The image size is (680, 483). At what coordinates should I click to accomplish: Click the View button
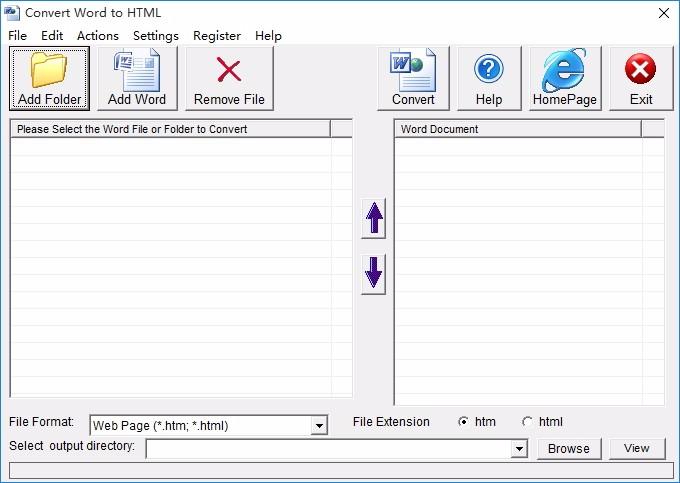637,449
